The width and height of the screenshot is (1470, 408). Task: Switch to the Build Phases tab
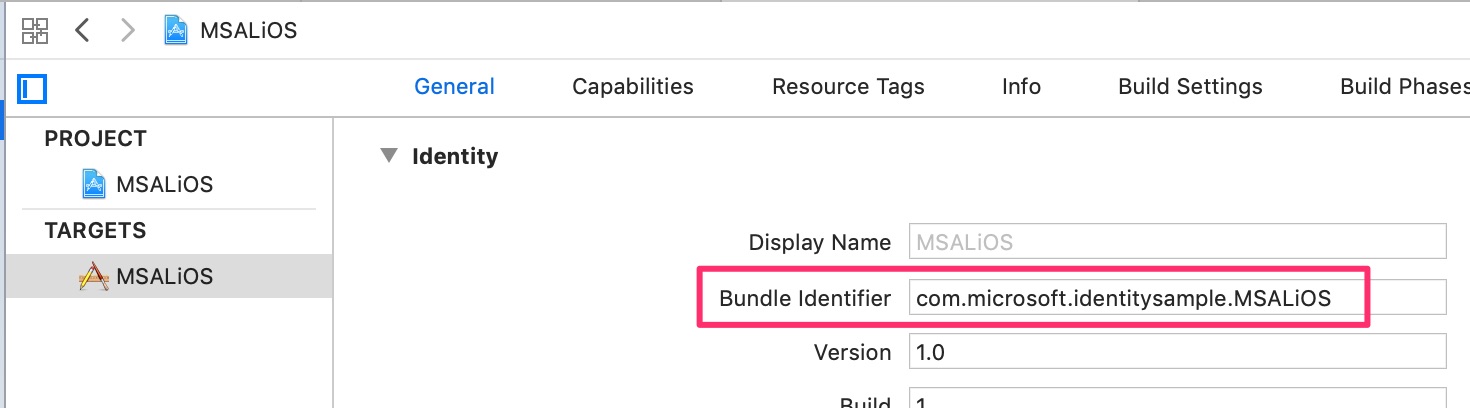[x=1404, y=87]
